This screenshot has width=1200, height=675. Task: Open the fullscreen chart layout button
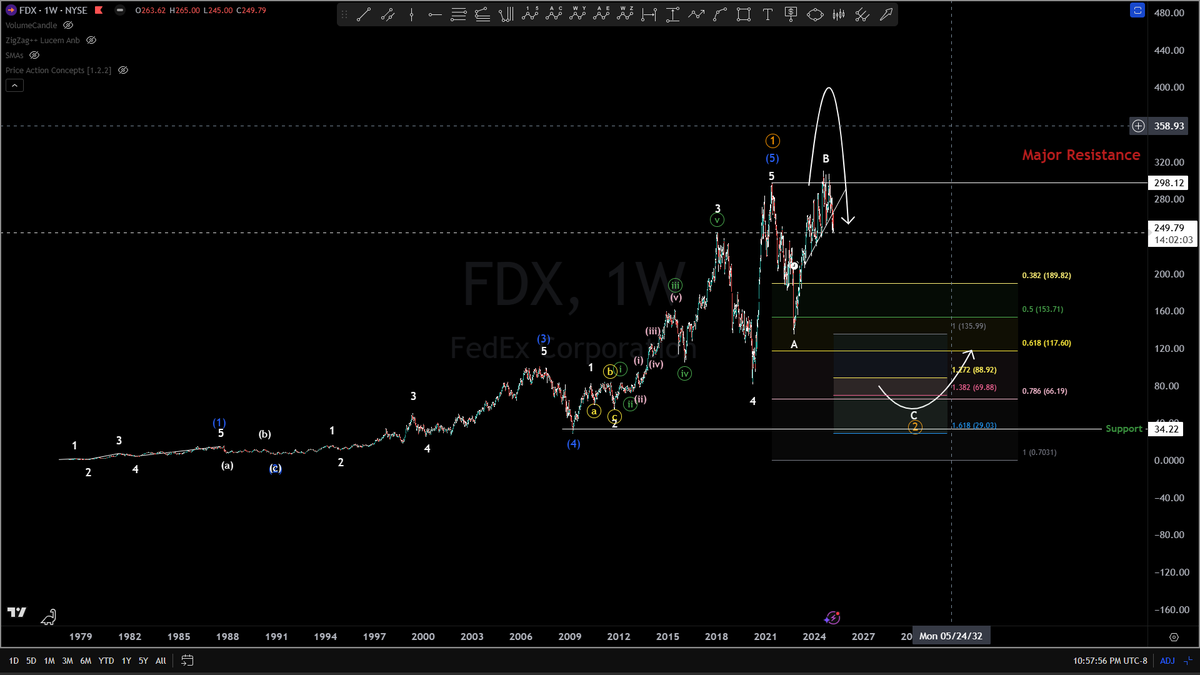coord(1138,10)
